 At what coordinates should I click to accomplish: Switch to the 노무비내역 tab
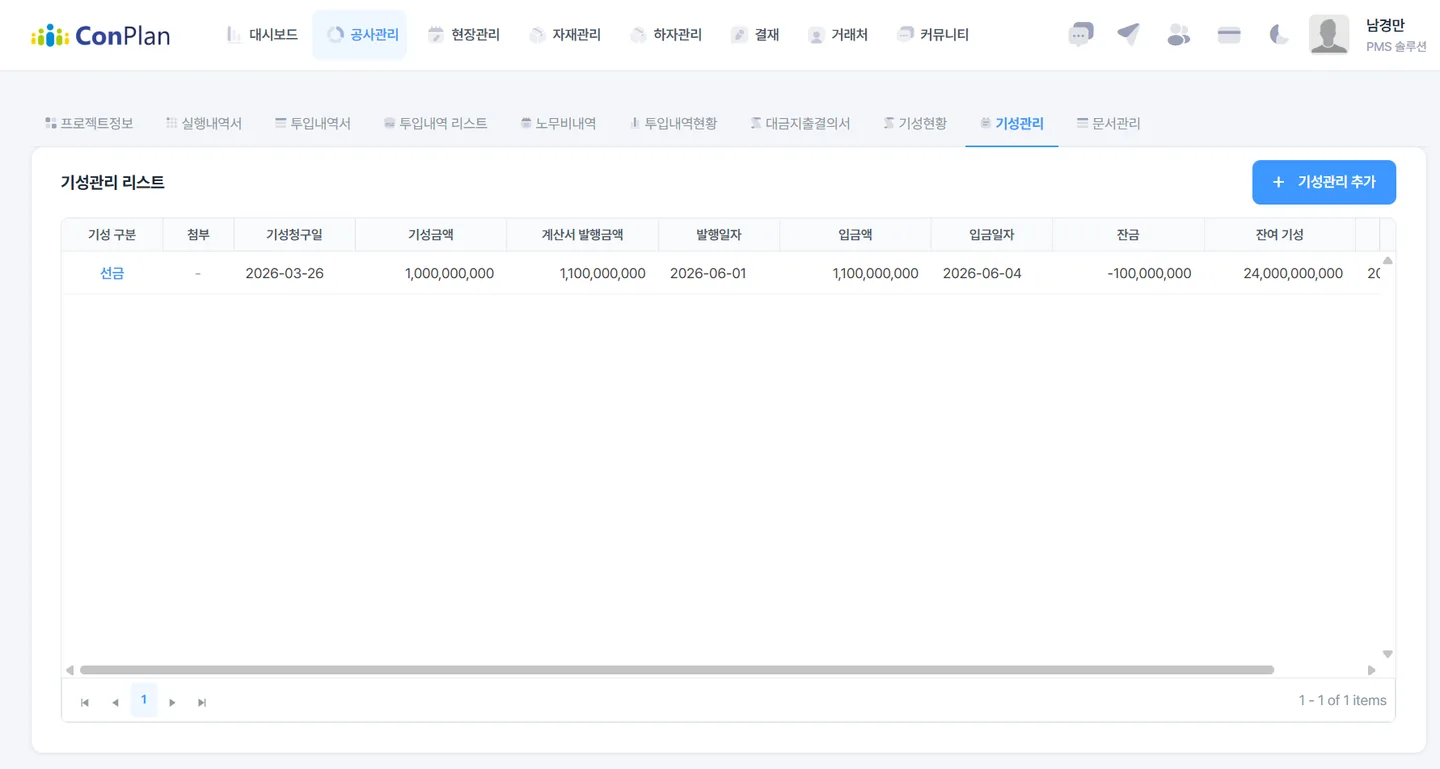(558, 124)
